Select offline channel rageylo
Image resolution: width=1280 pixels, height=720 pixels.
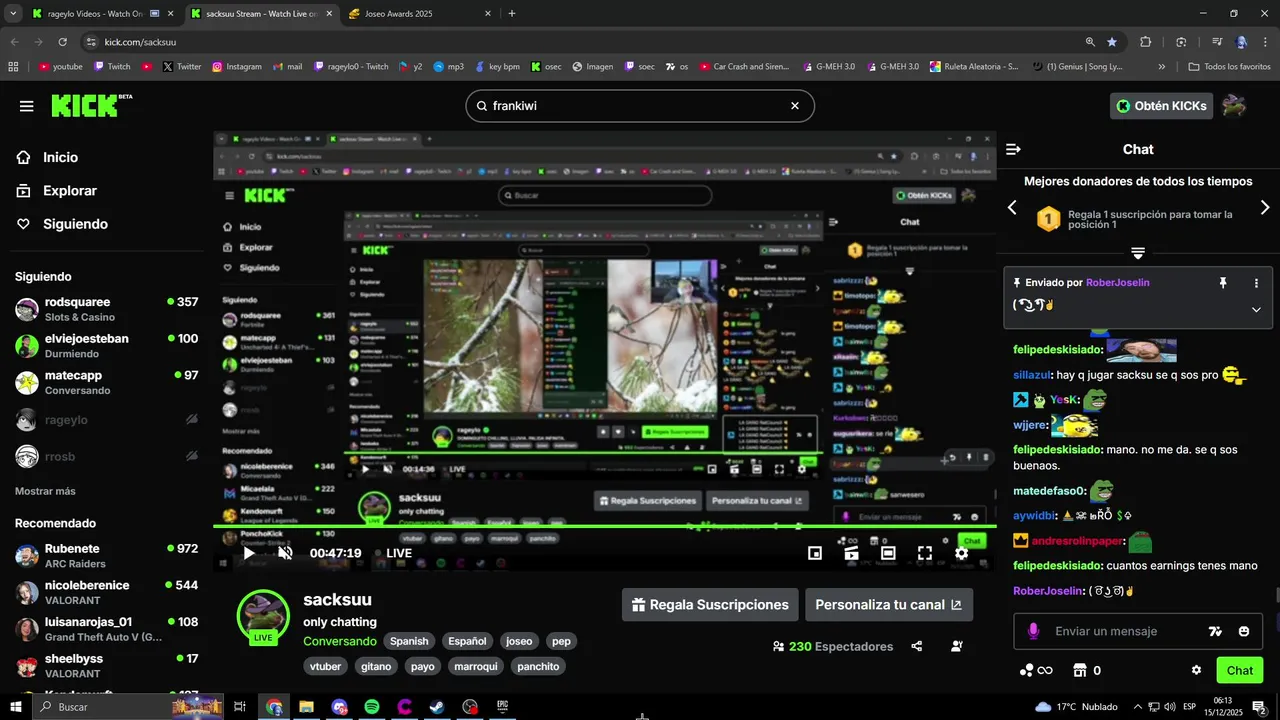(106, 420)
